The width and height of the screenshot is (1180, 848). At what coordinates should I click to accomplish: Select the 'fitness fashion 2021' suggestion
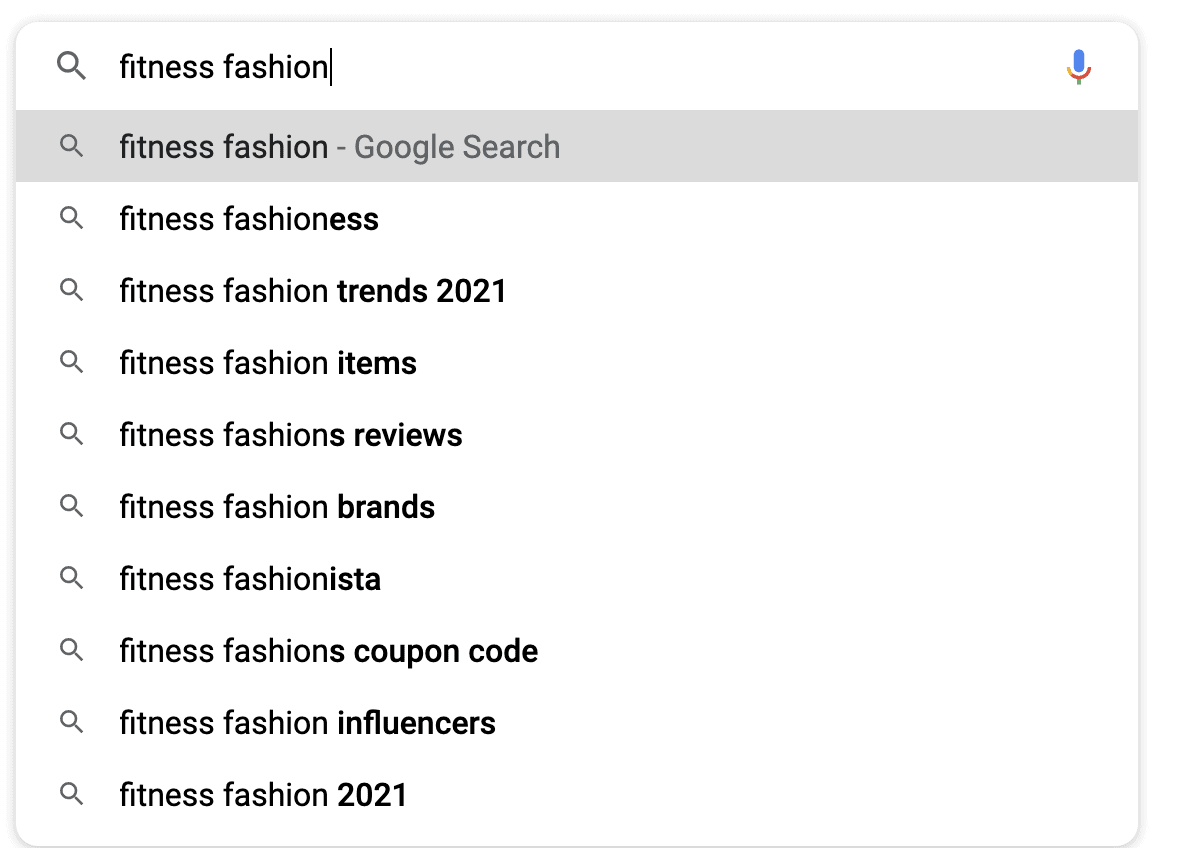(x=263, y=795)
